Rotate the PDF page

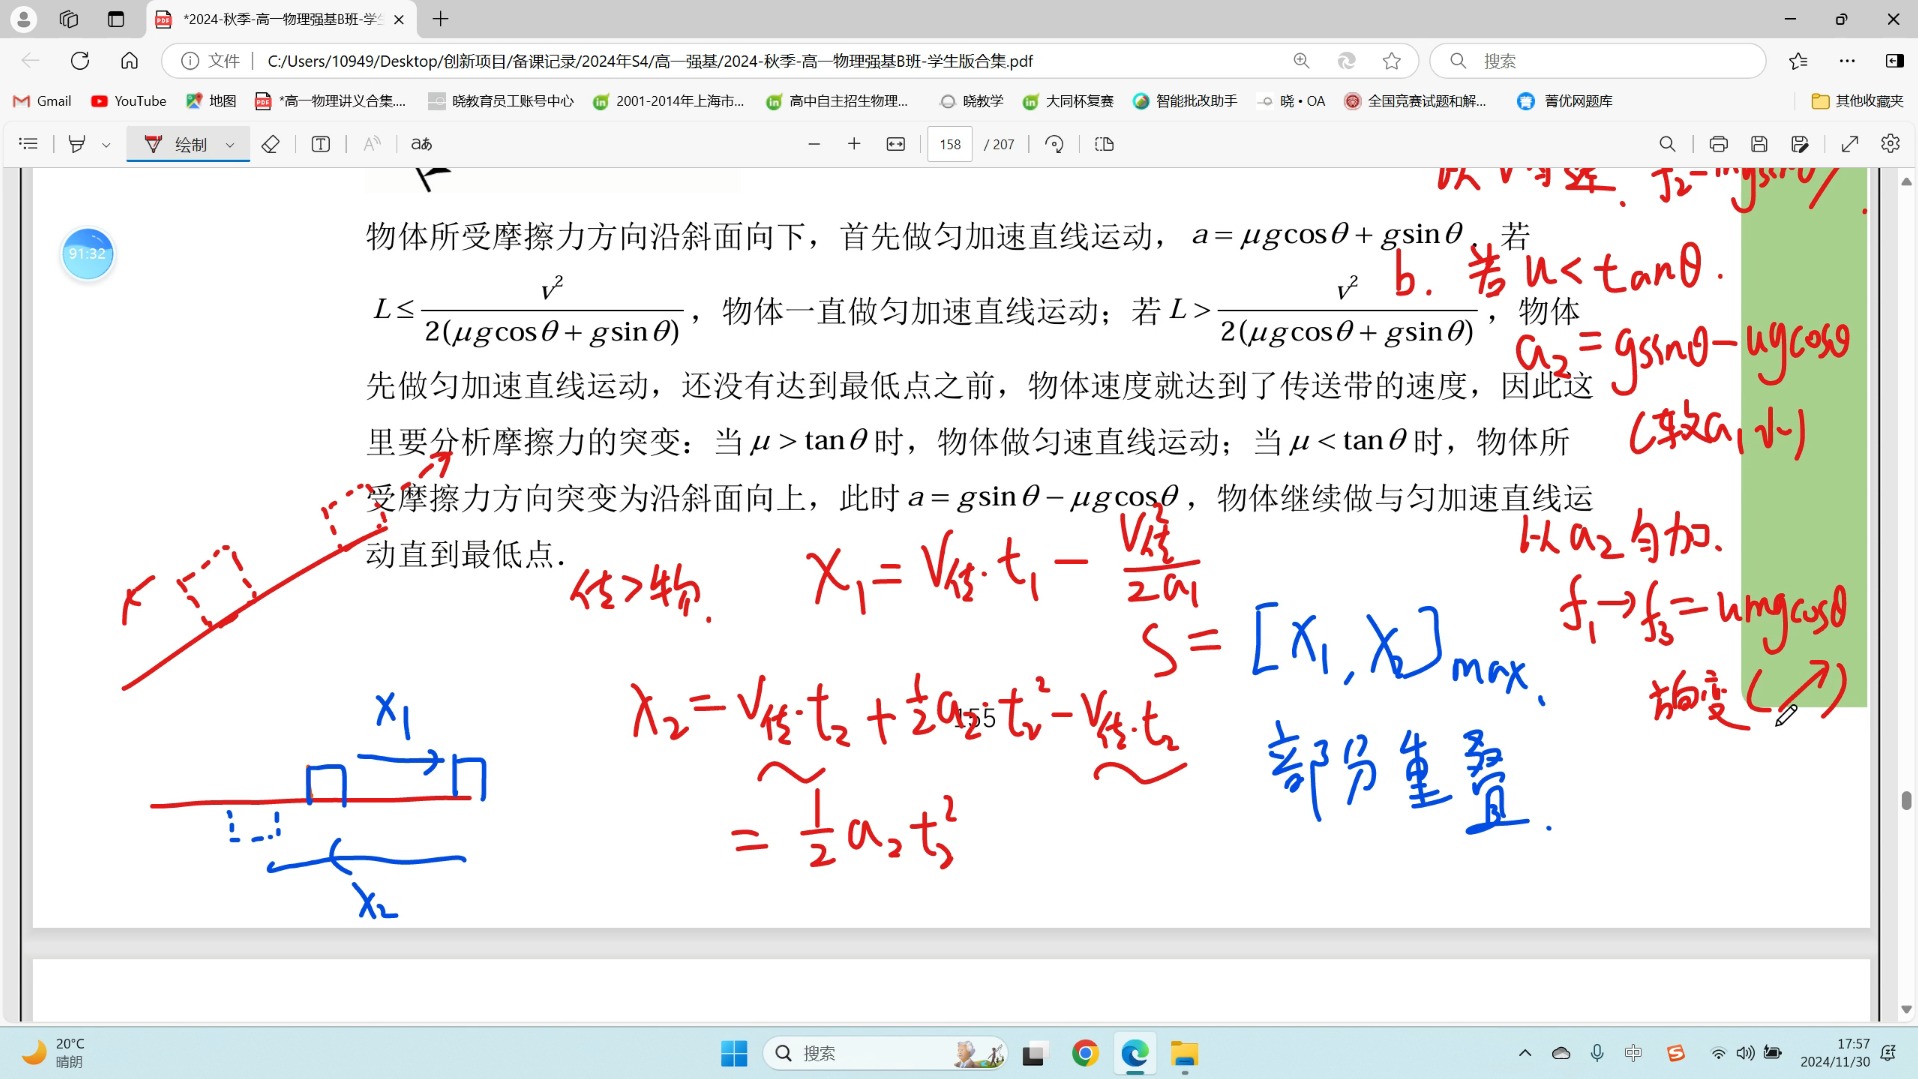pos(1054,144)
